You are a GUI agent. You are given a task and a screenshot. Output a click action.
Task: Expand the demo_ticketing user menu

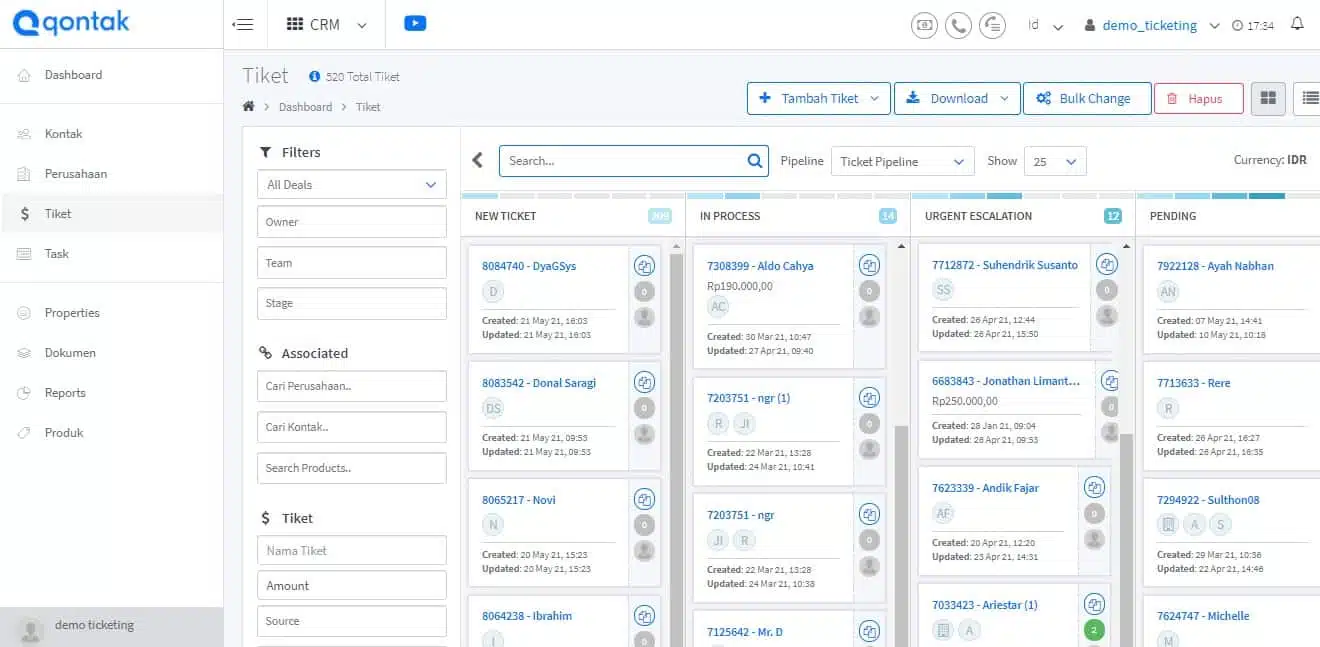1152,26
